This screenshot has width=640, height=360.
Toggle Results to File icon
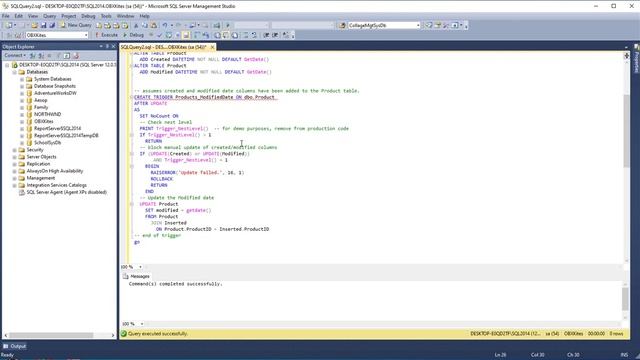[x=235, y=35]
